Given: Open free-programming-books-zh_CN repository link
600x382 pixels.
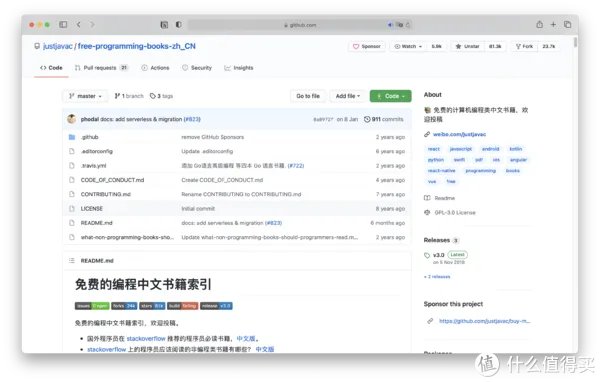Looking at the screenshot, I should pyautogui.click(x=137, y=46).
